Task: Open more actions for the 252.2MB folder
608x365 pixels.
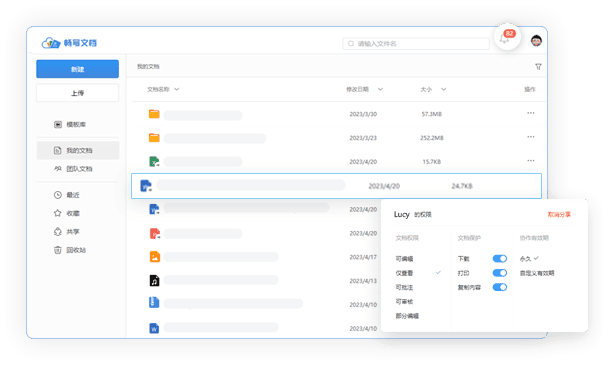Action: tap(530, 137)
